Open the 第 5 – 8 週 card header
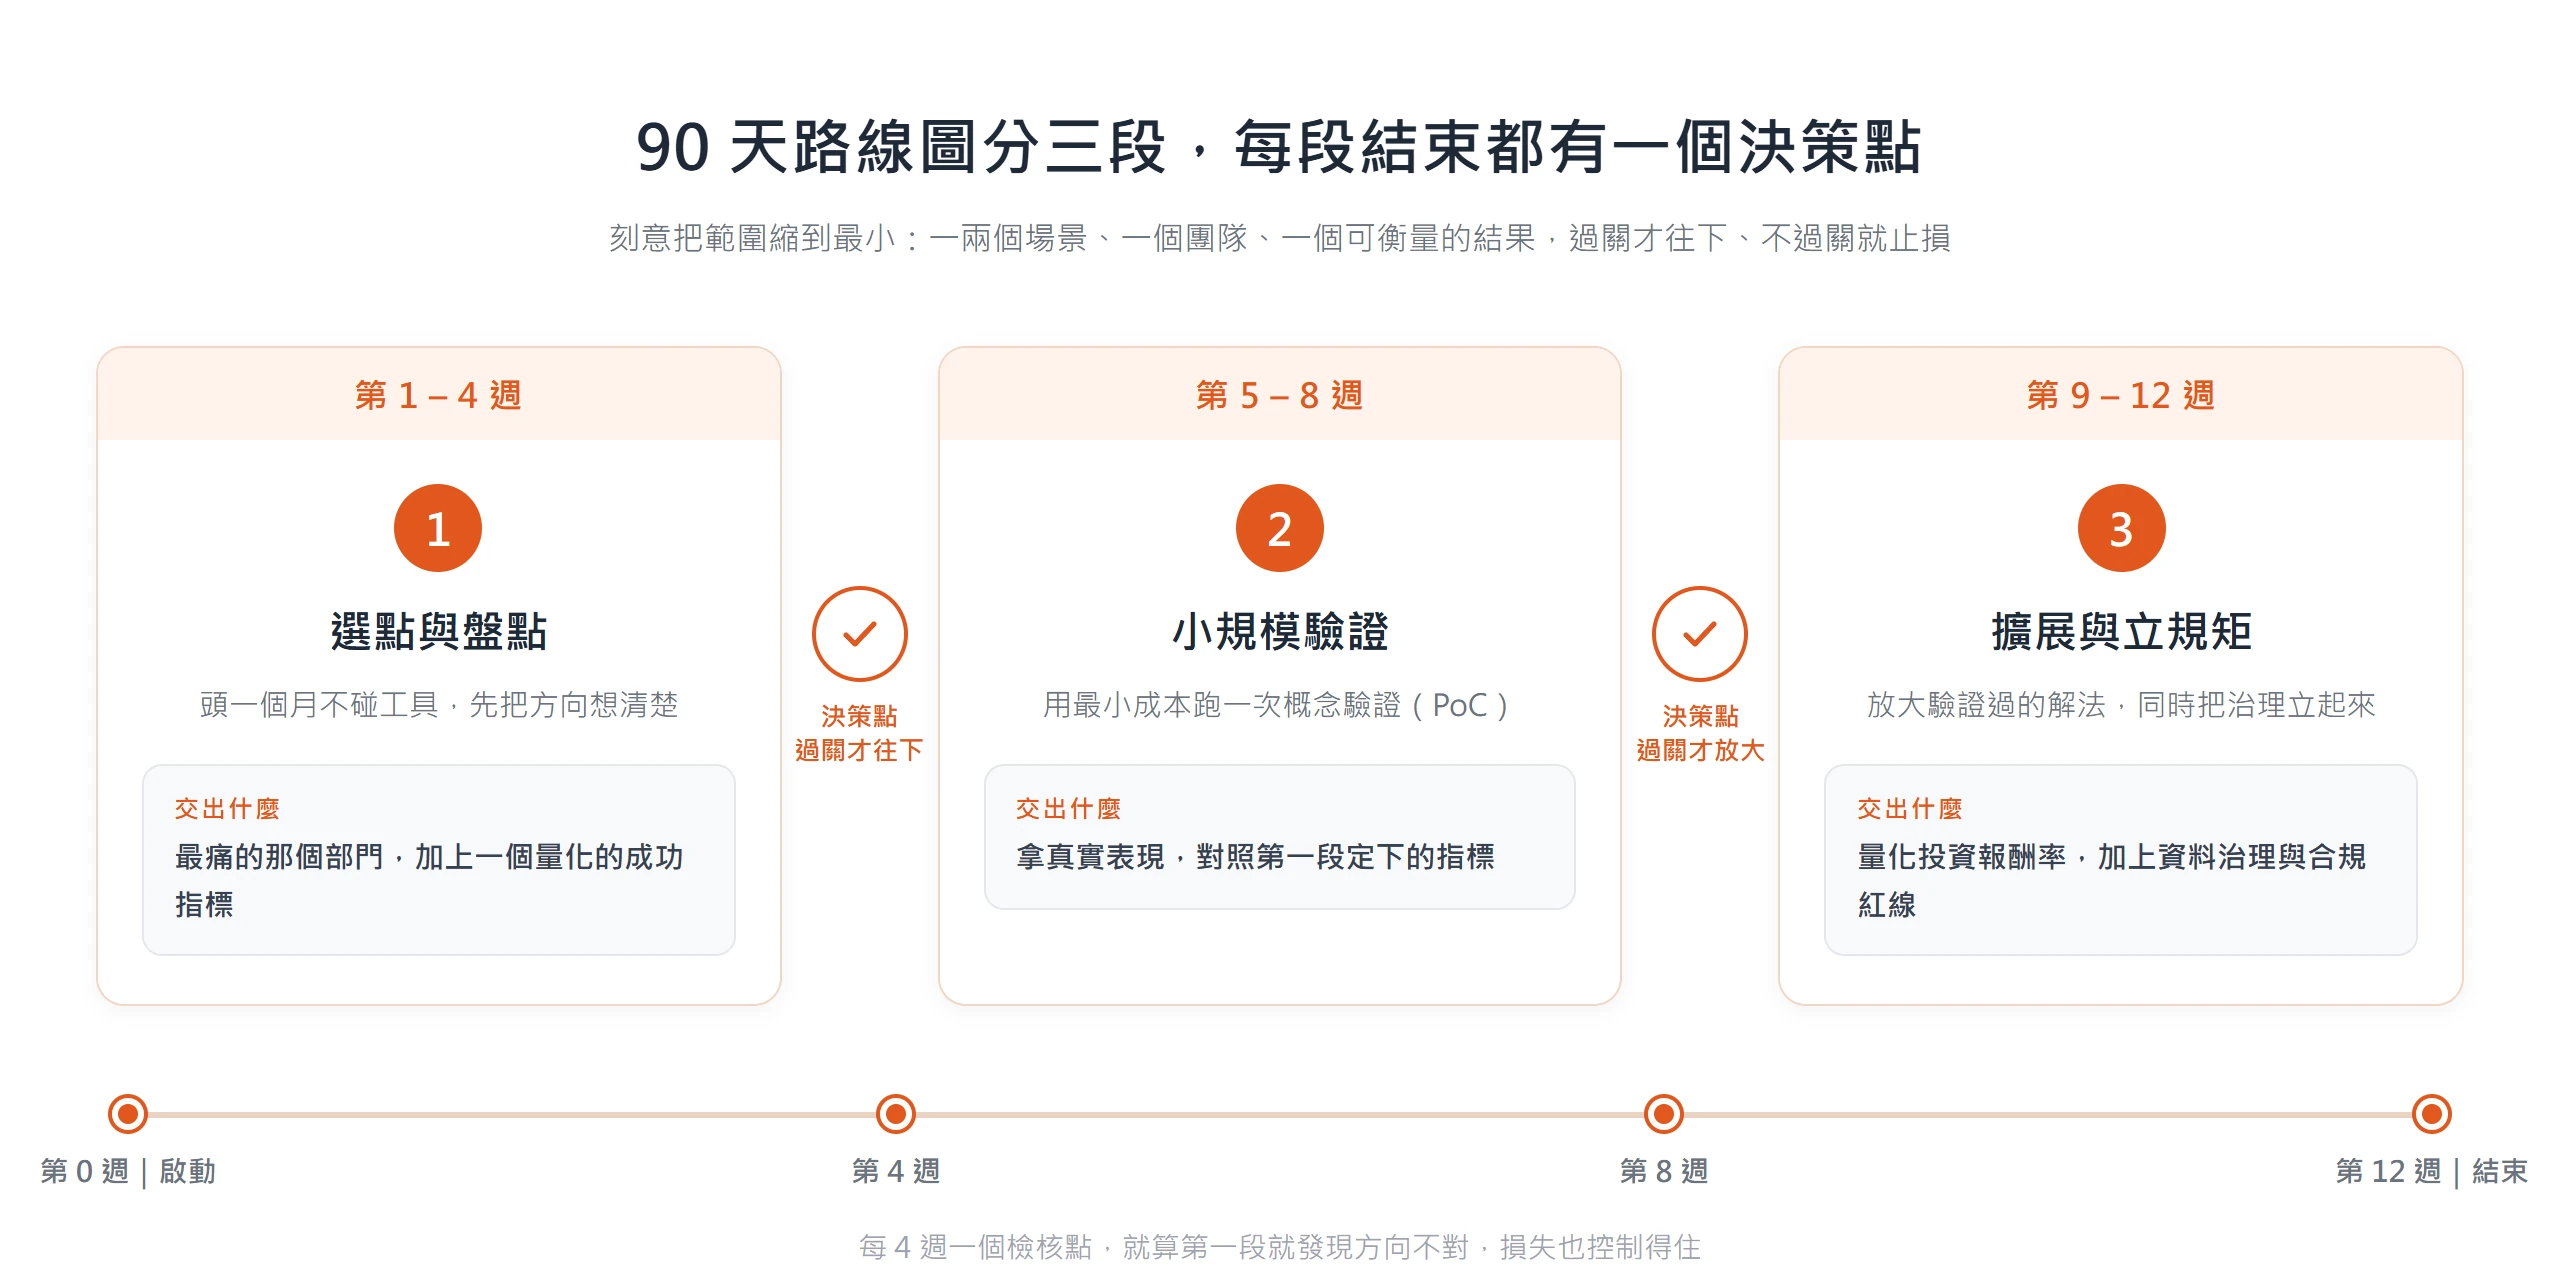The height and width of the screenshot is (1284, 2560). point(1279,394)
